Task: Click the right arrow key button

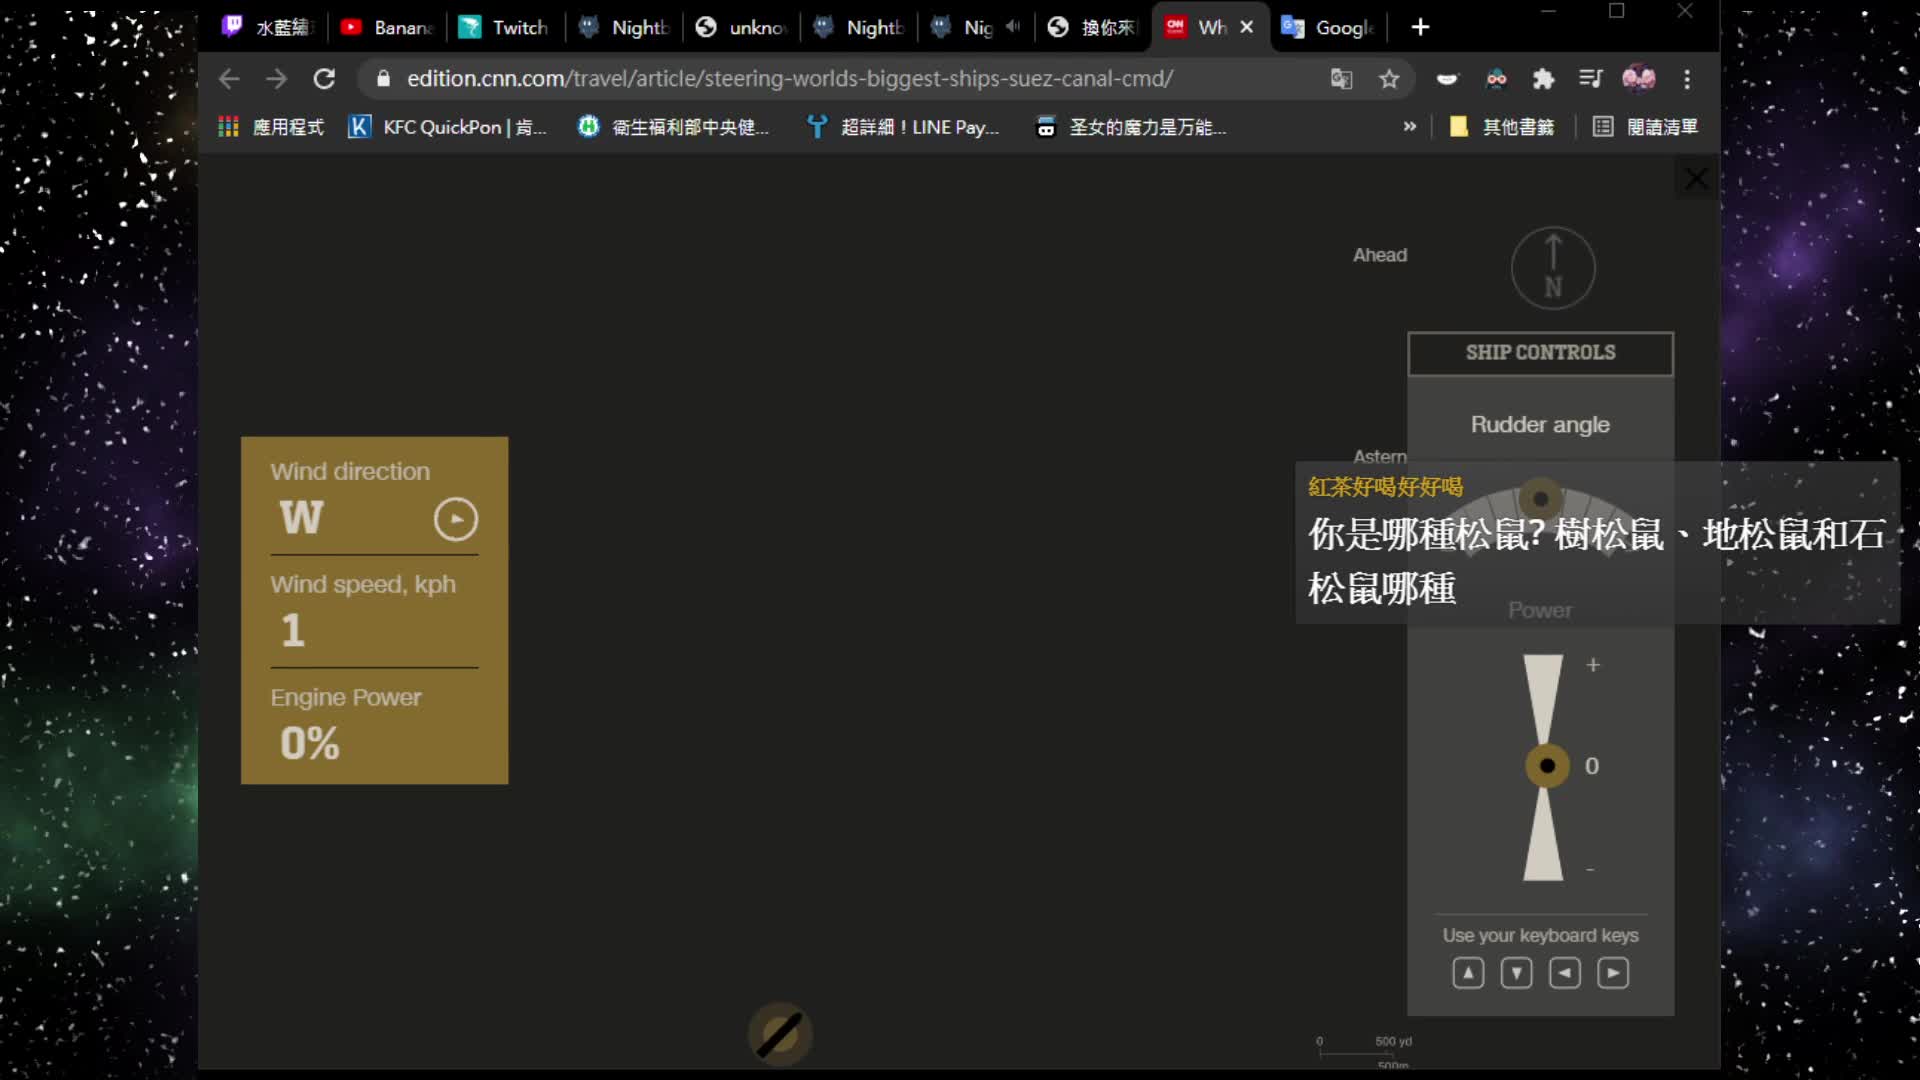Action: [1613, 973]
